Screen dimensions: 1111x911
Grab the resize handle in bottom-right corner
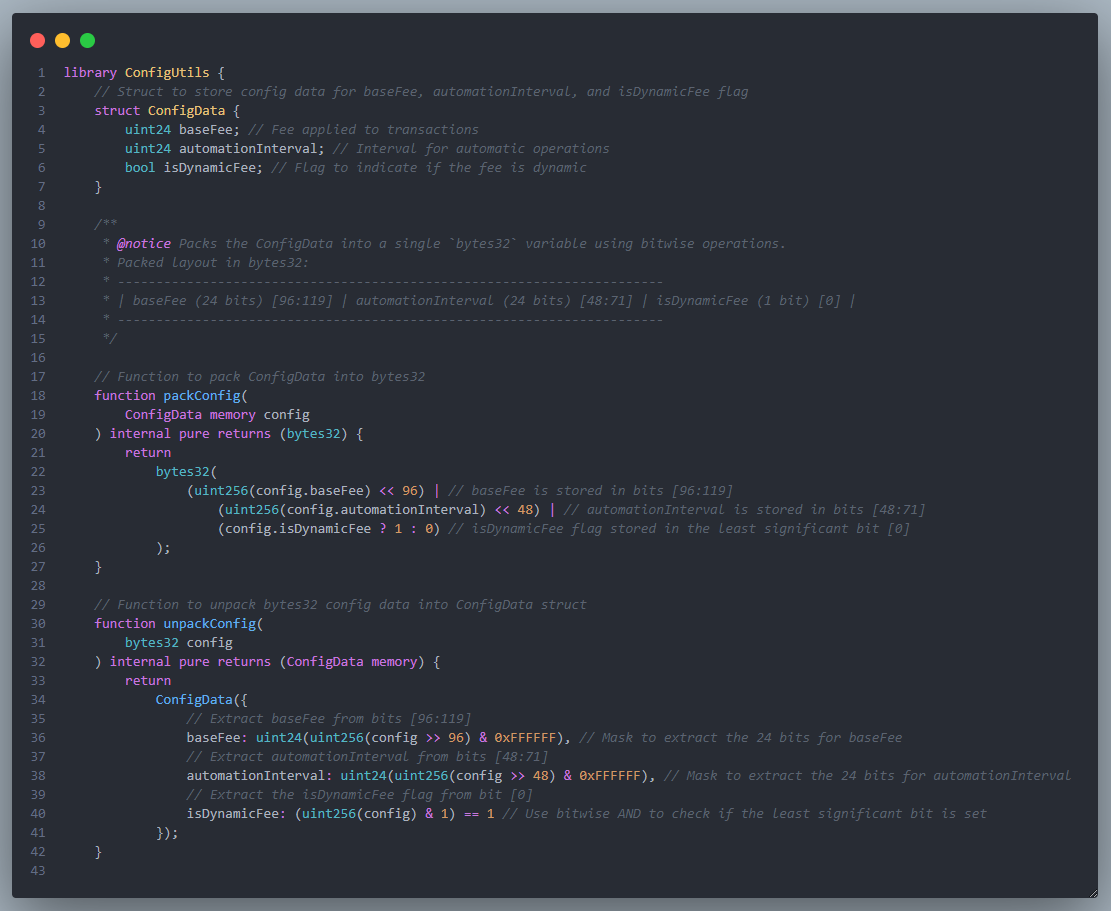point(1091,891)
